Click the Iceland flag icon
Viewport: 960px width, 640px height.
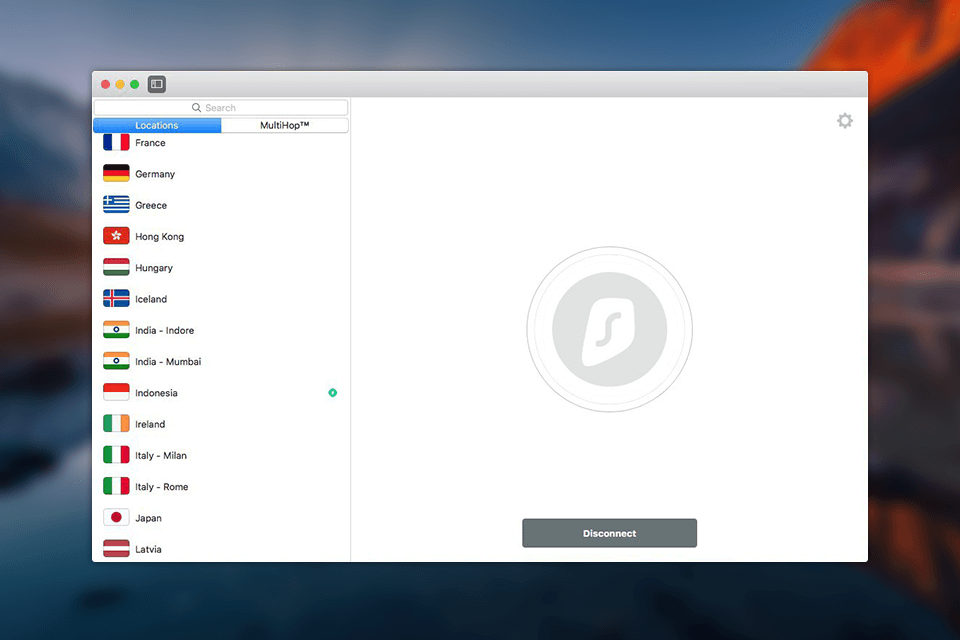tap(116, 298)
